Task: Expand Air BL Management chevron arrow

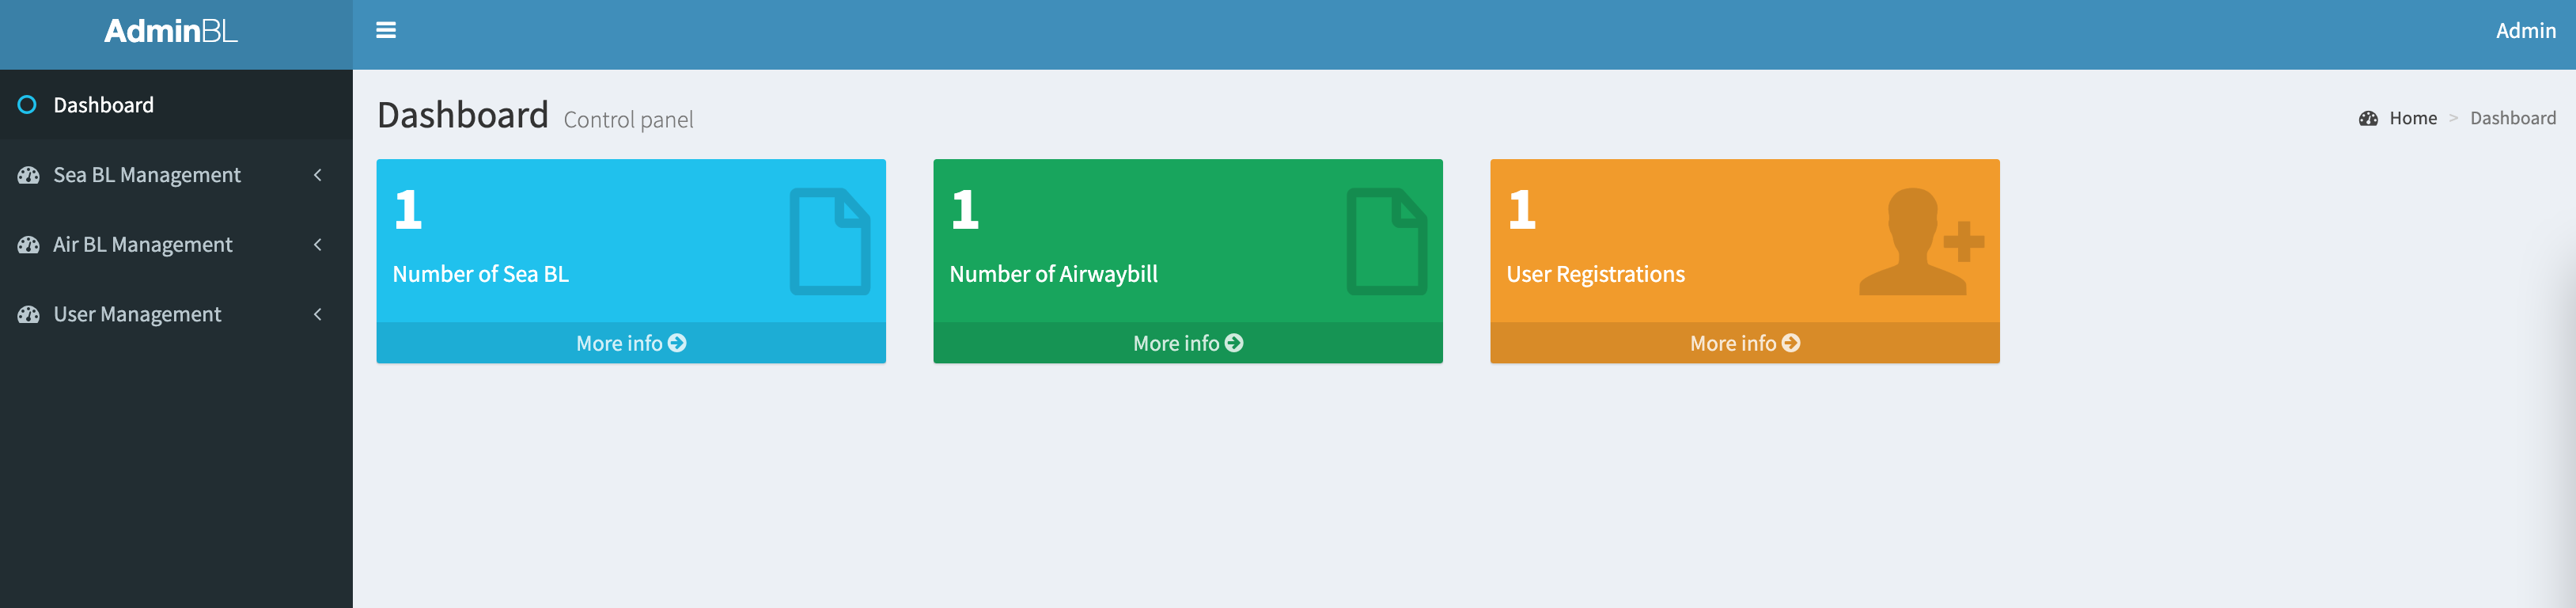Action: point(318,245)
